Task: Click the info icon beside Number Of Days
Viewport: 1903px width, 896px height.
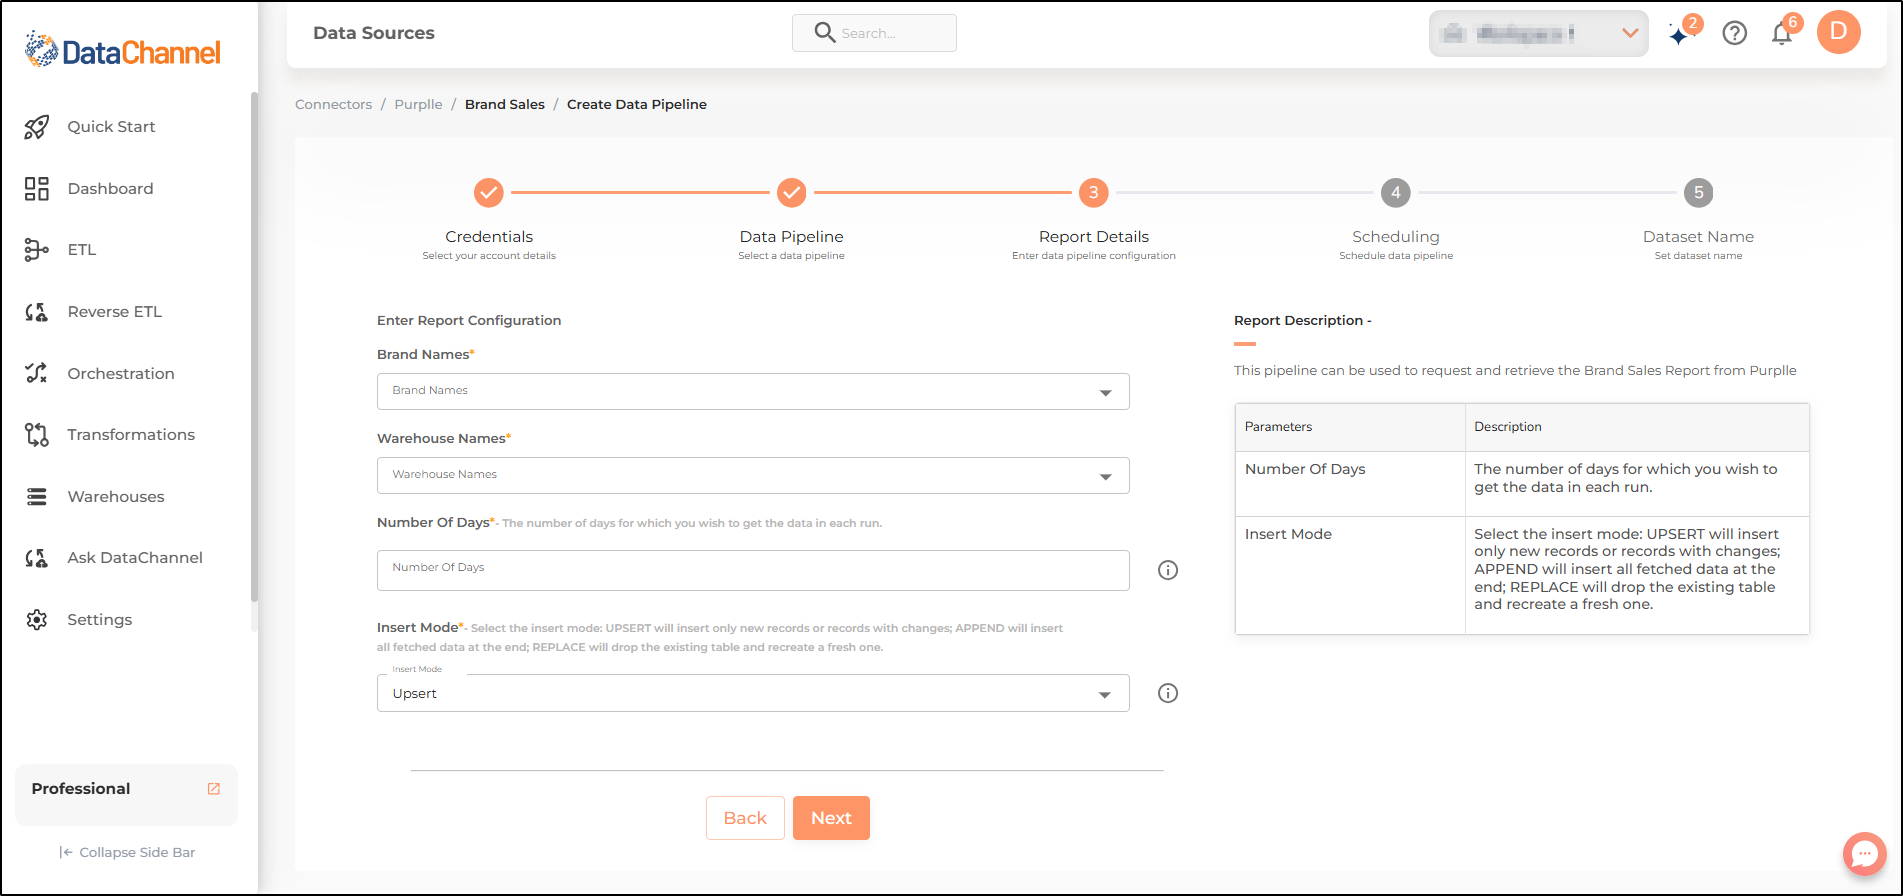Action: (1168, 570)
